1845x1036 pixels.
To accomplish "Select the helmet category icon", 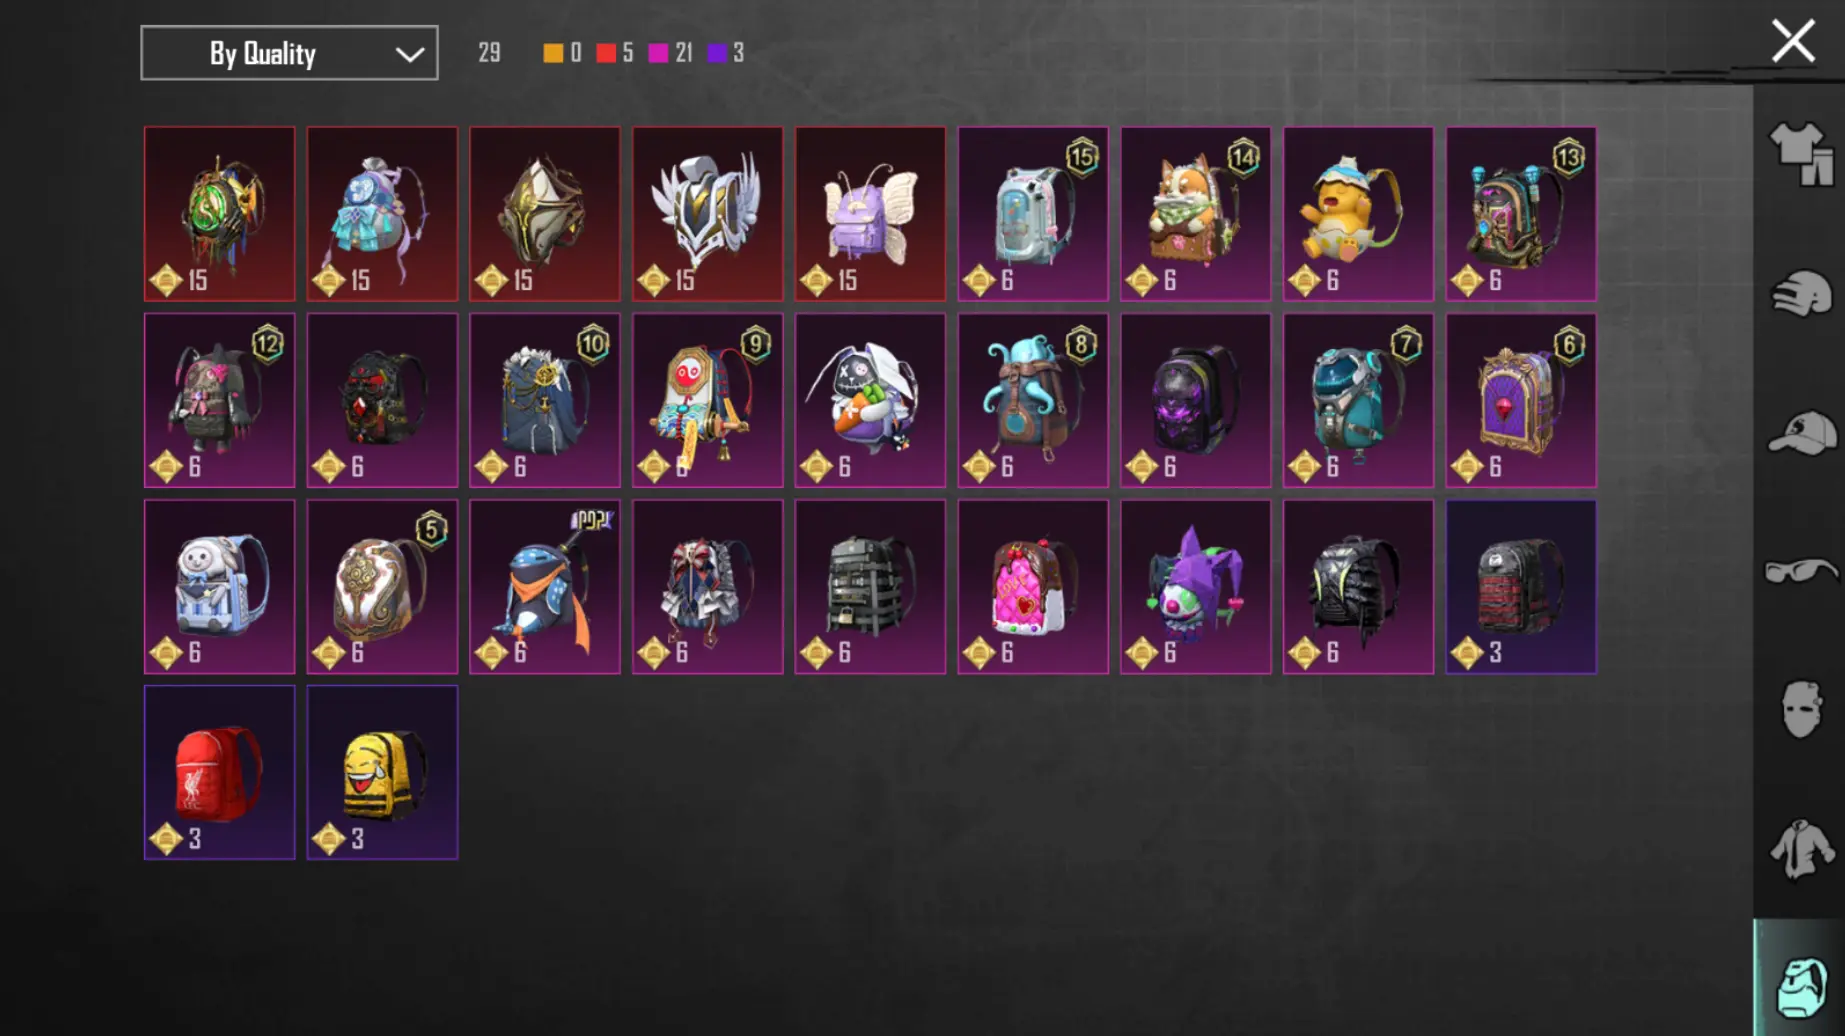I will pos(1801,294).
